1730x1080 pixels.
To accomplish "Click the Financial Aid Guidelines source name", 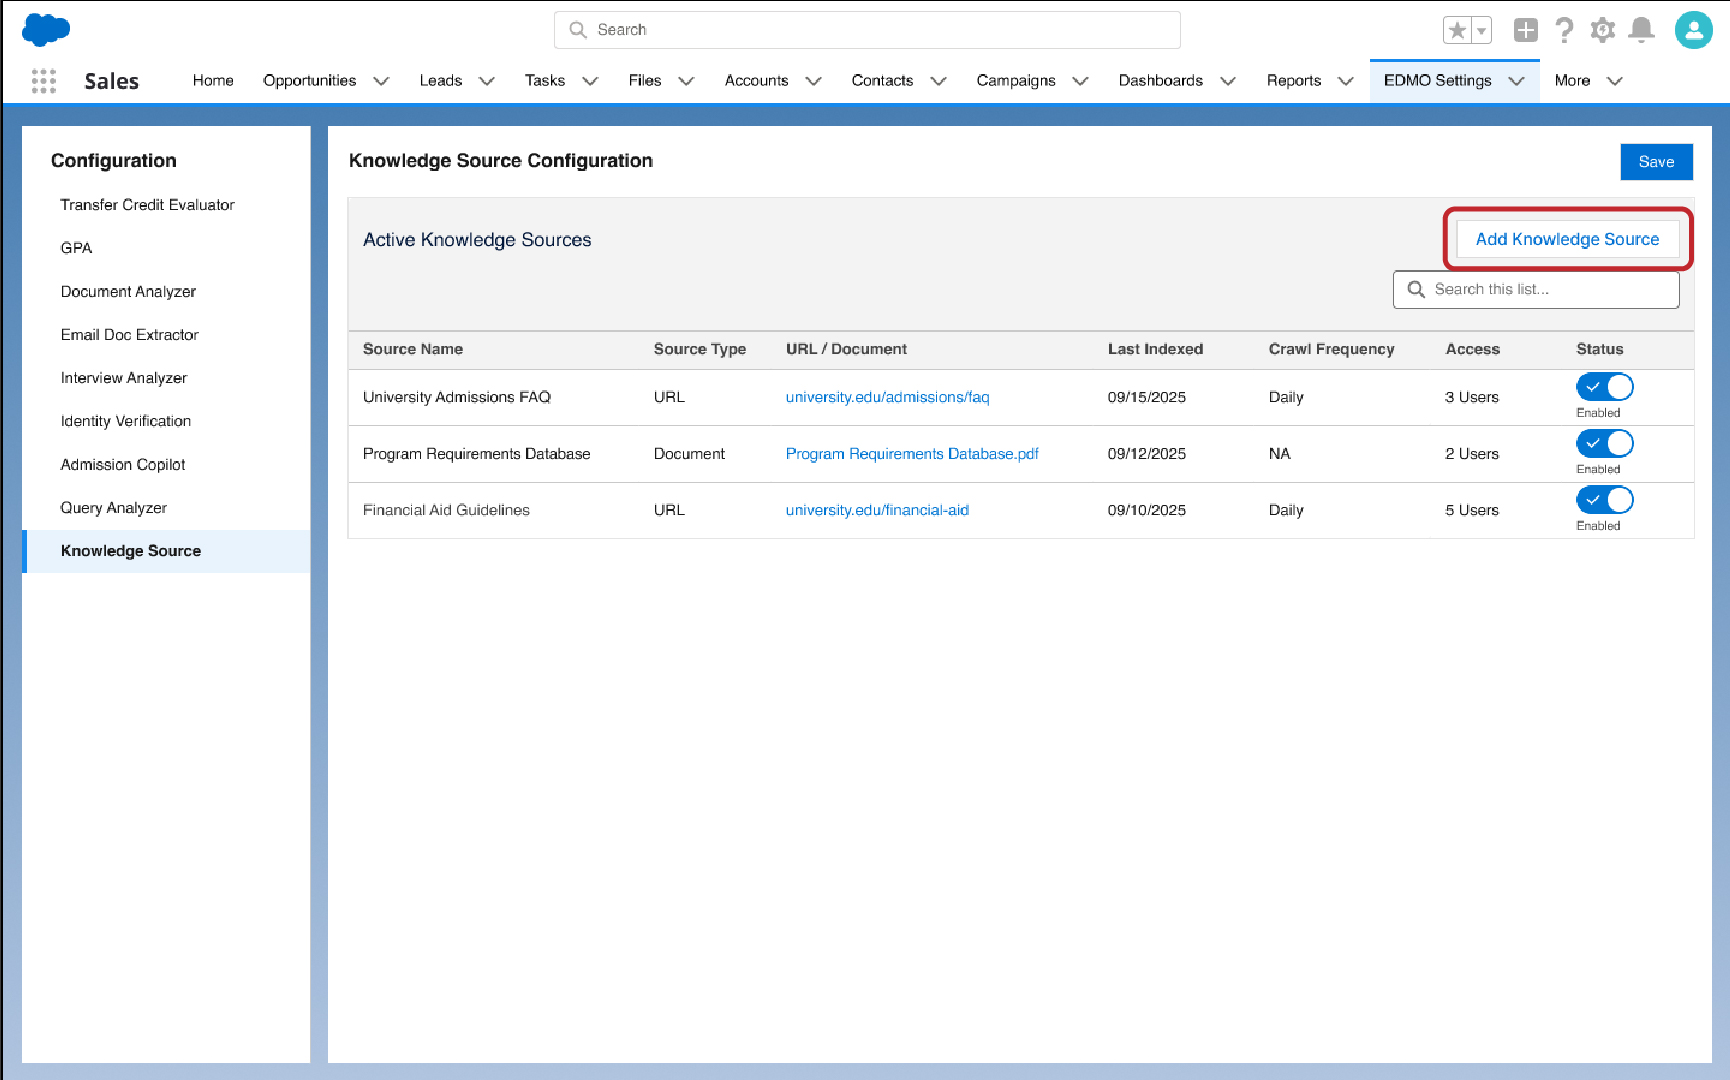I will [446, 510].
